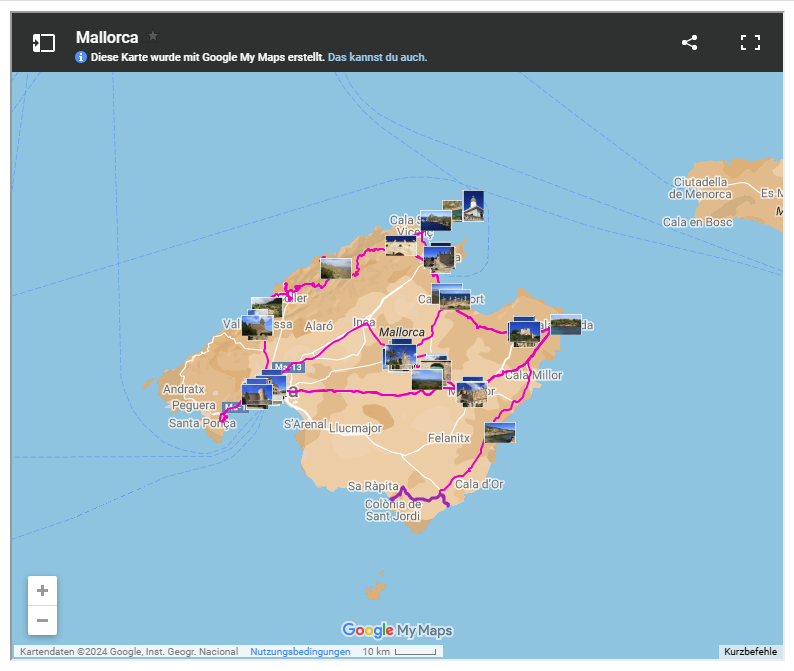Open the bay photo near Cala Sant Vicenç
Screen dimensions: 794x671
436,221
